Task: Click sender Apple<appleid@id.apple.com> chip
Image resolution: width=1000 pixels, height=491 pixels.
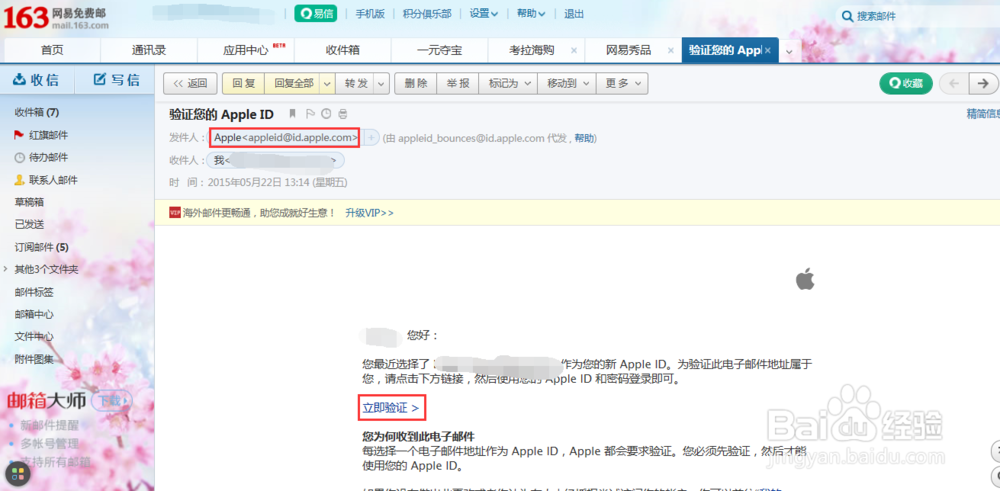Action: (x=286, y=138)
